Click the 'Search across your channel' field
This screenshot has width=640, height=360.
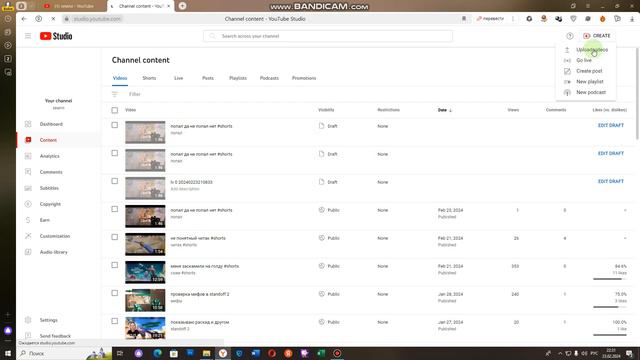(x=328, y=36)
